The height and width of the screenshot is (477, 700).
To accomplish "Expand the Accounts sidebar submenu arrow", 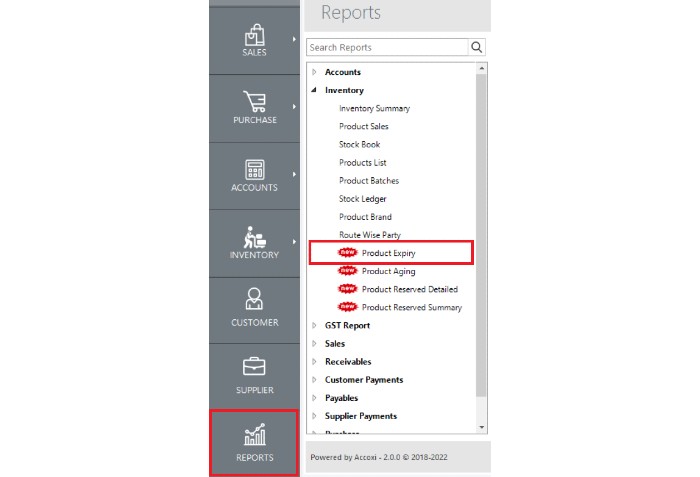I will coord(294,174).
